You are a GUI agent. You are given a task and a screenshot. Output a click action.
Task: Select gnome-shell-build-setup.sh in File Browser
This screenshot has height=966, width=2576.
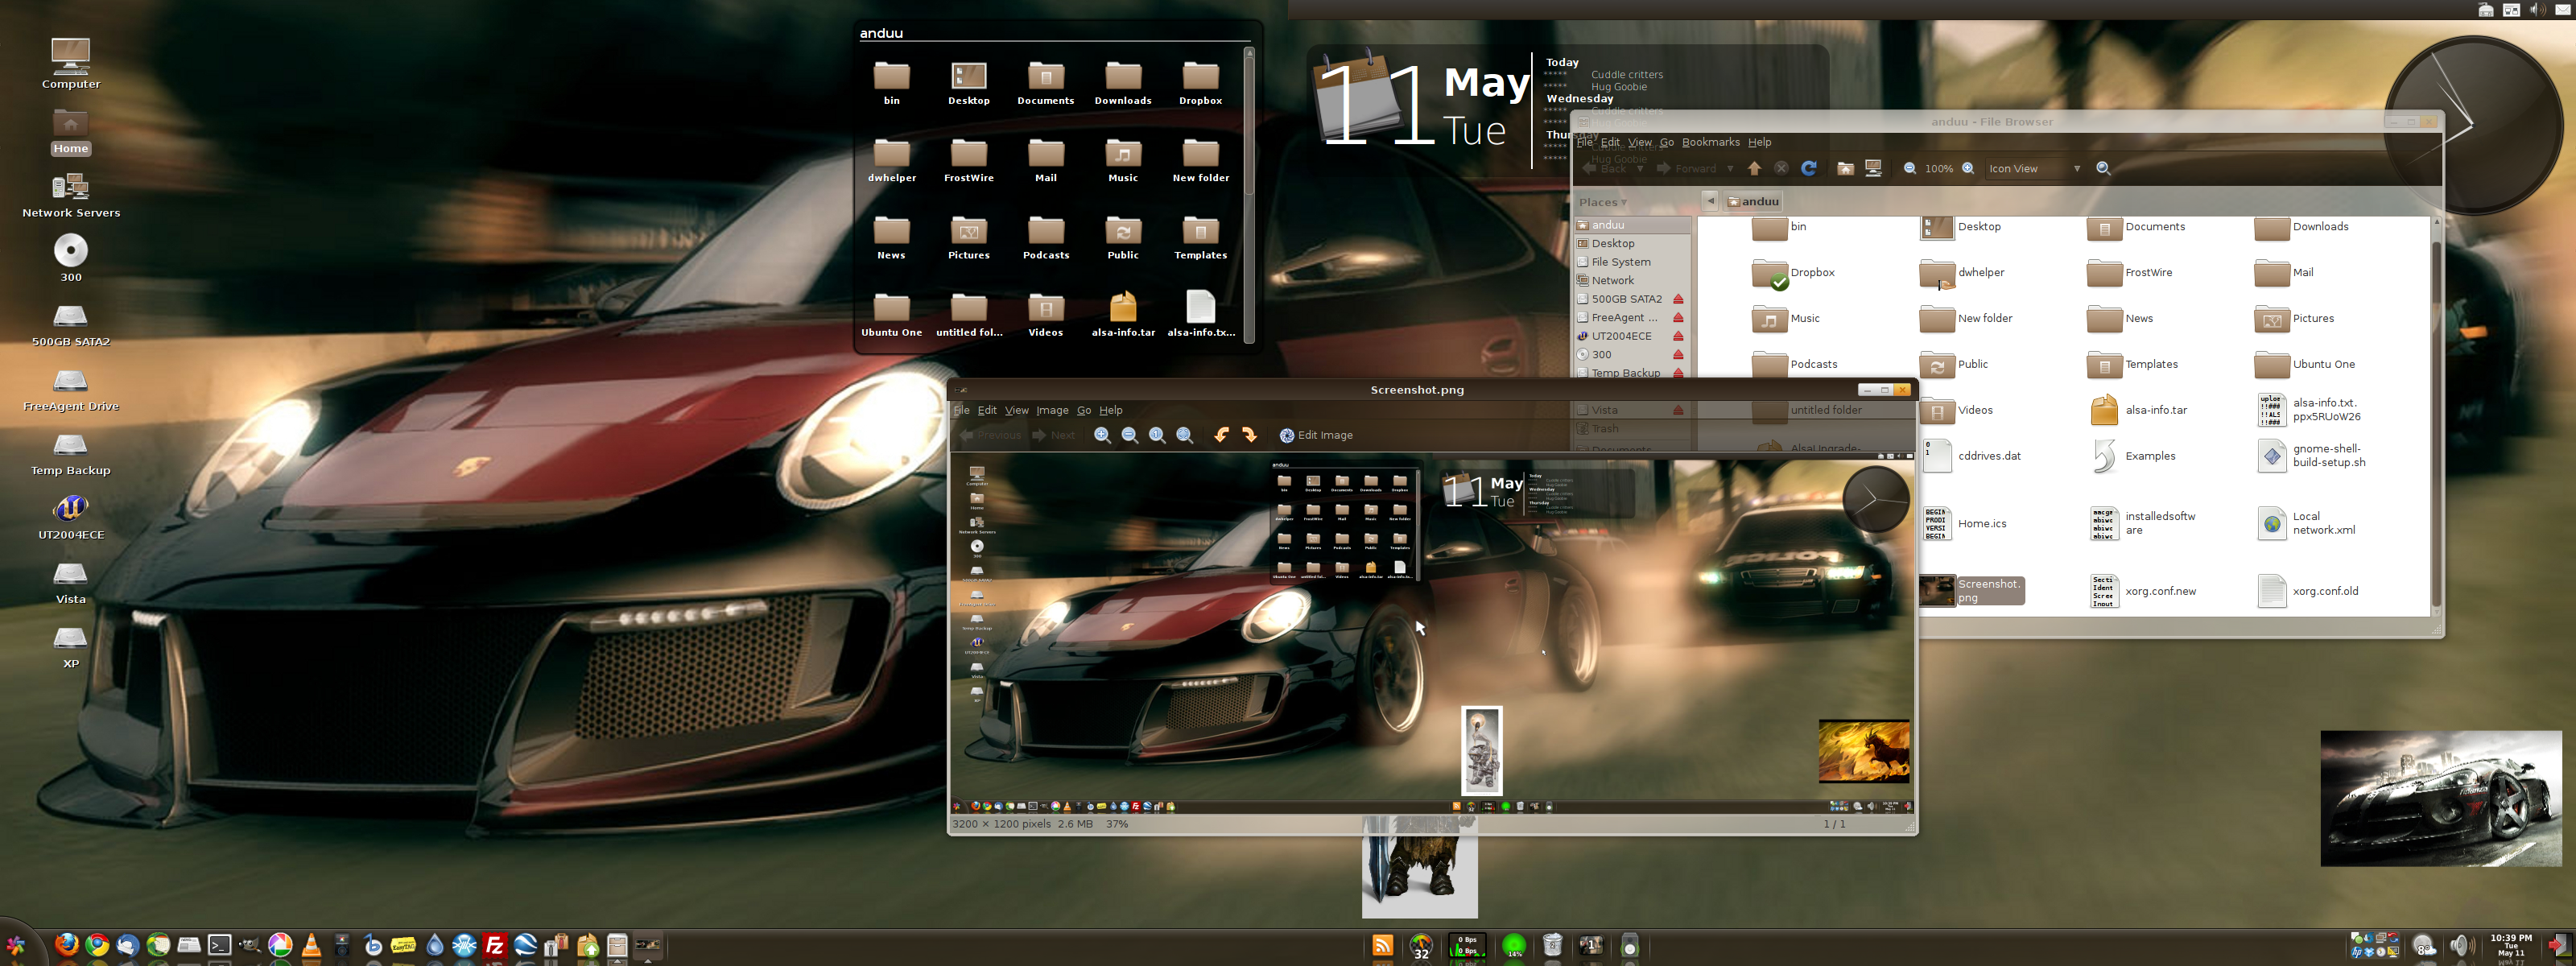coord(2312,456)
